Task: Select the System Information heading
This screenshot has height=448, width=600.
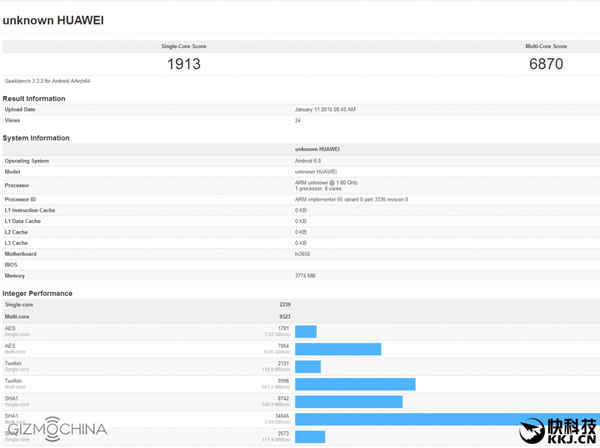Action: pyautogui.click(x=36, y=138)
